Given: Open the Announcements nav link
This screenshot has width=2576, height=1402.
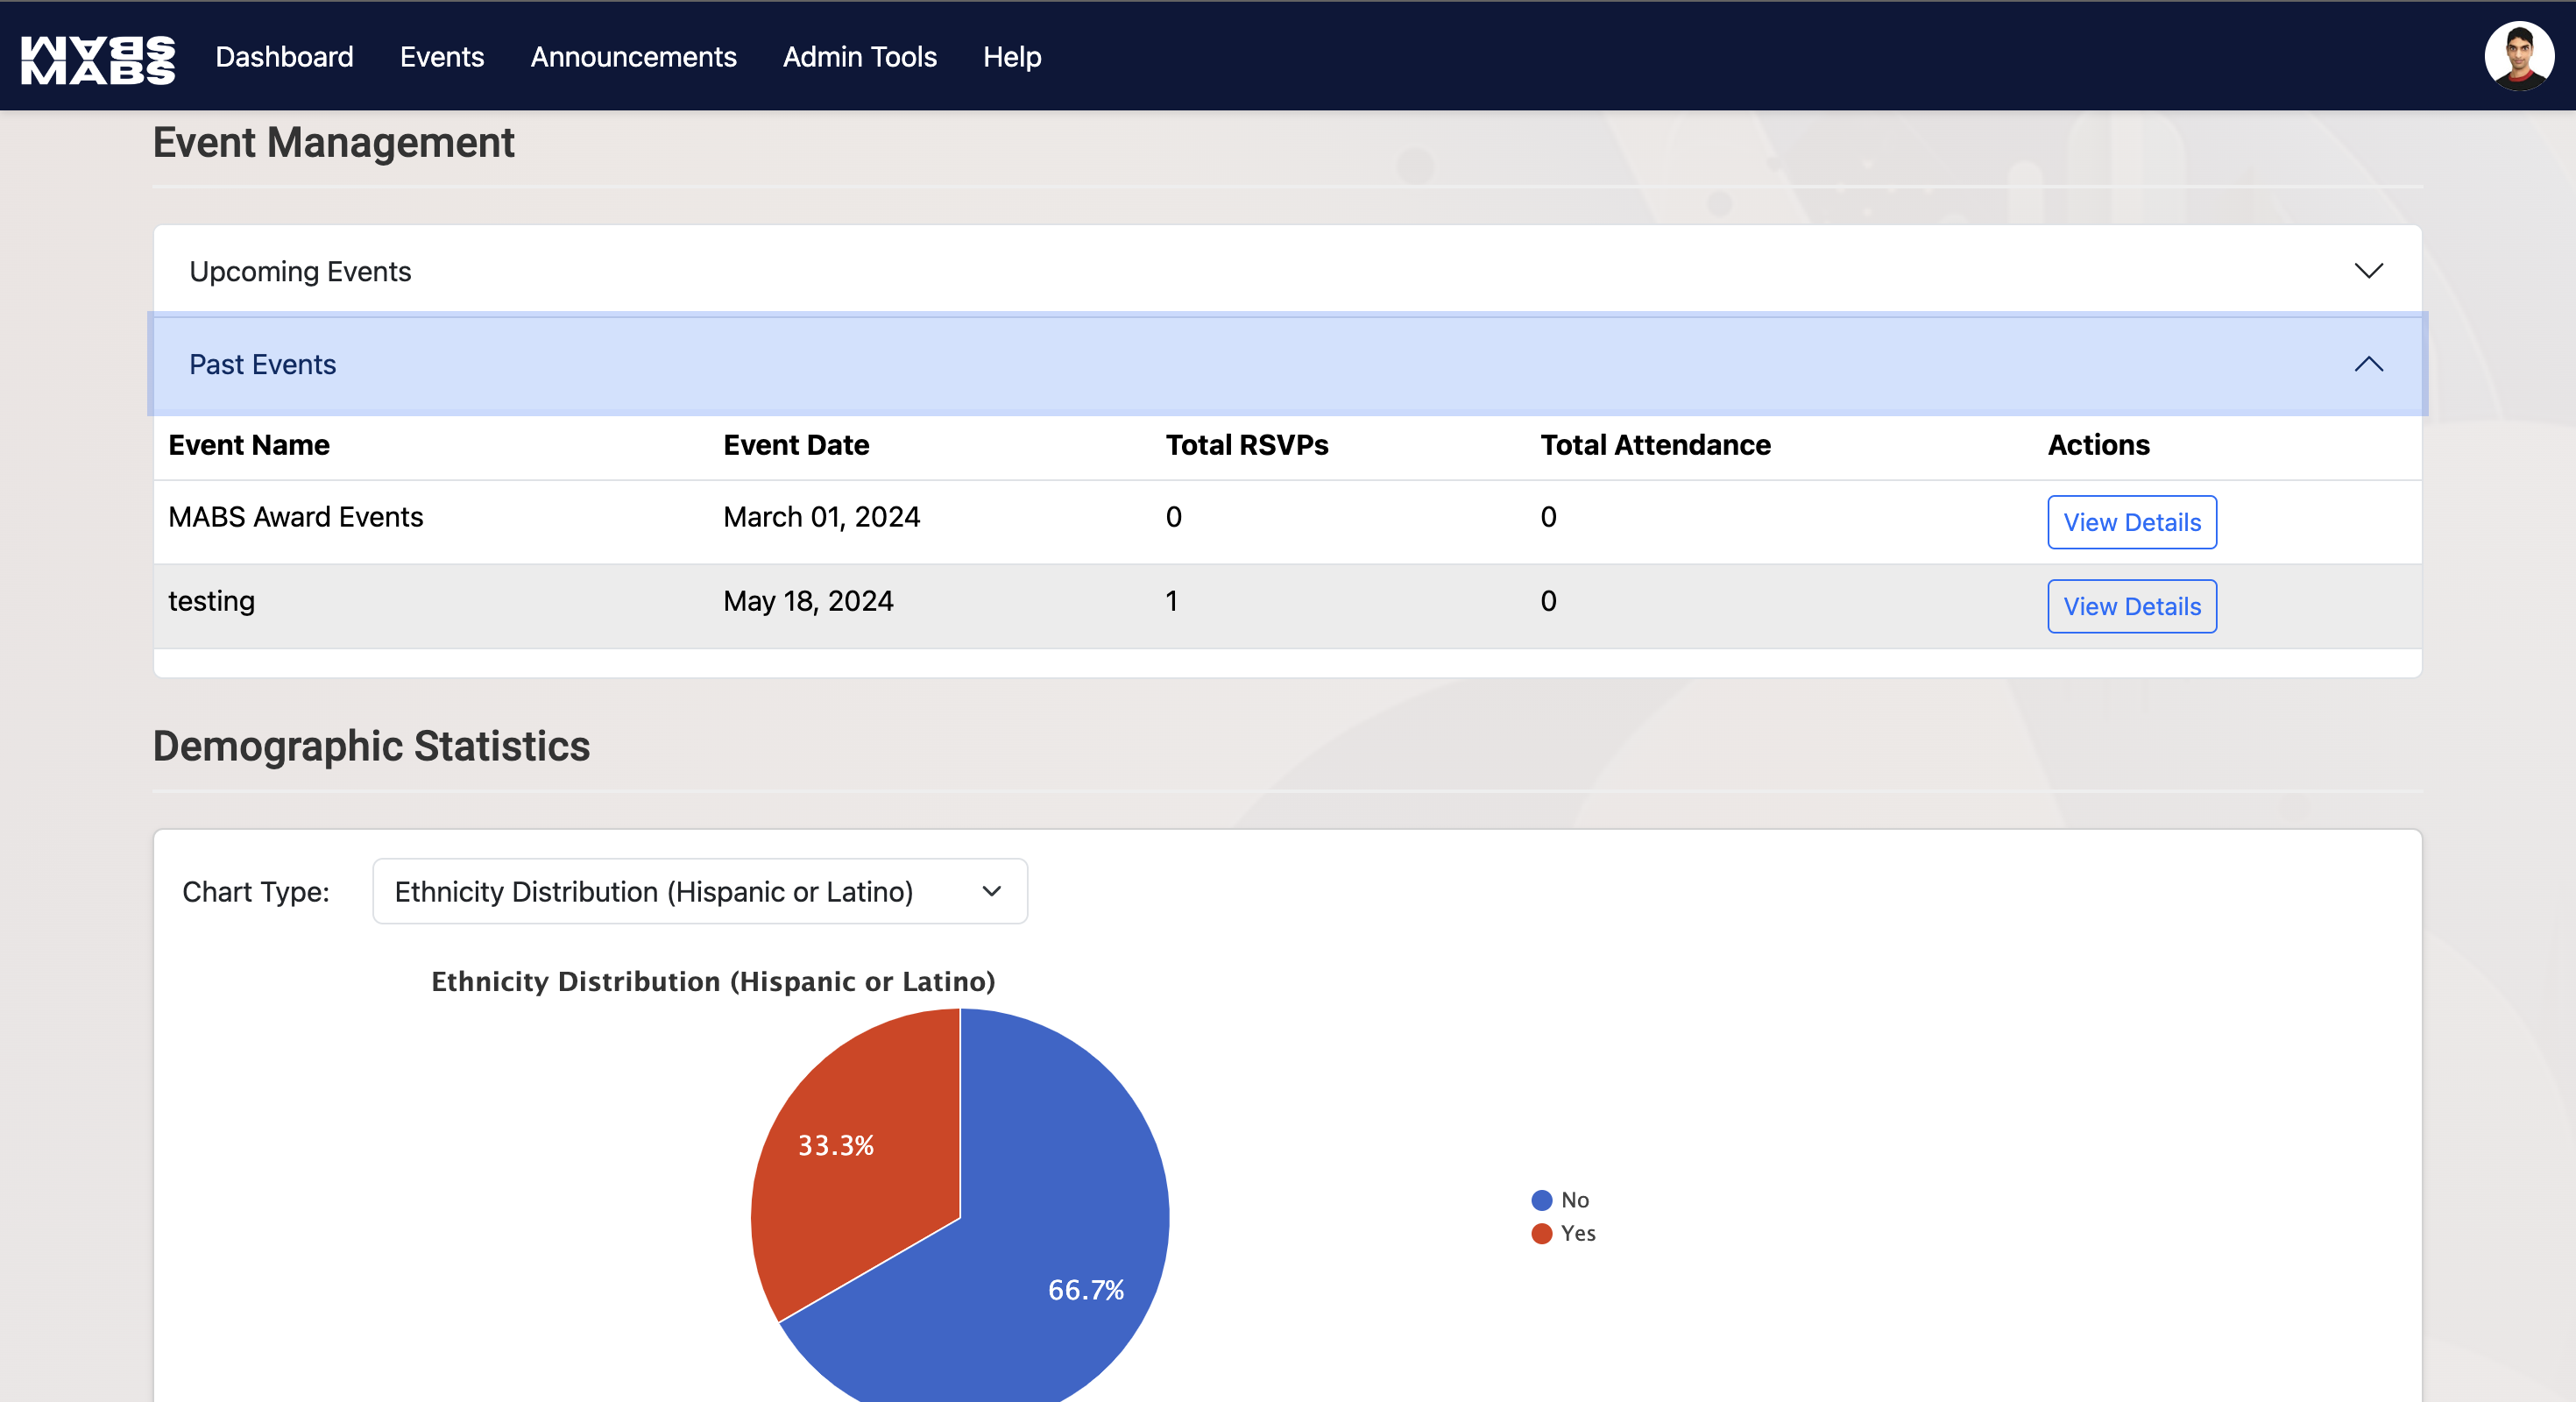Looking at the screenshot, I should [x=633, y=57].
